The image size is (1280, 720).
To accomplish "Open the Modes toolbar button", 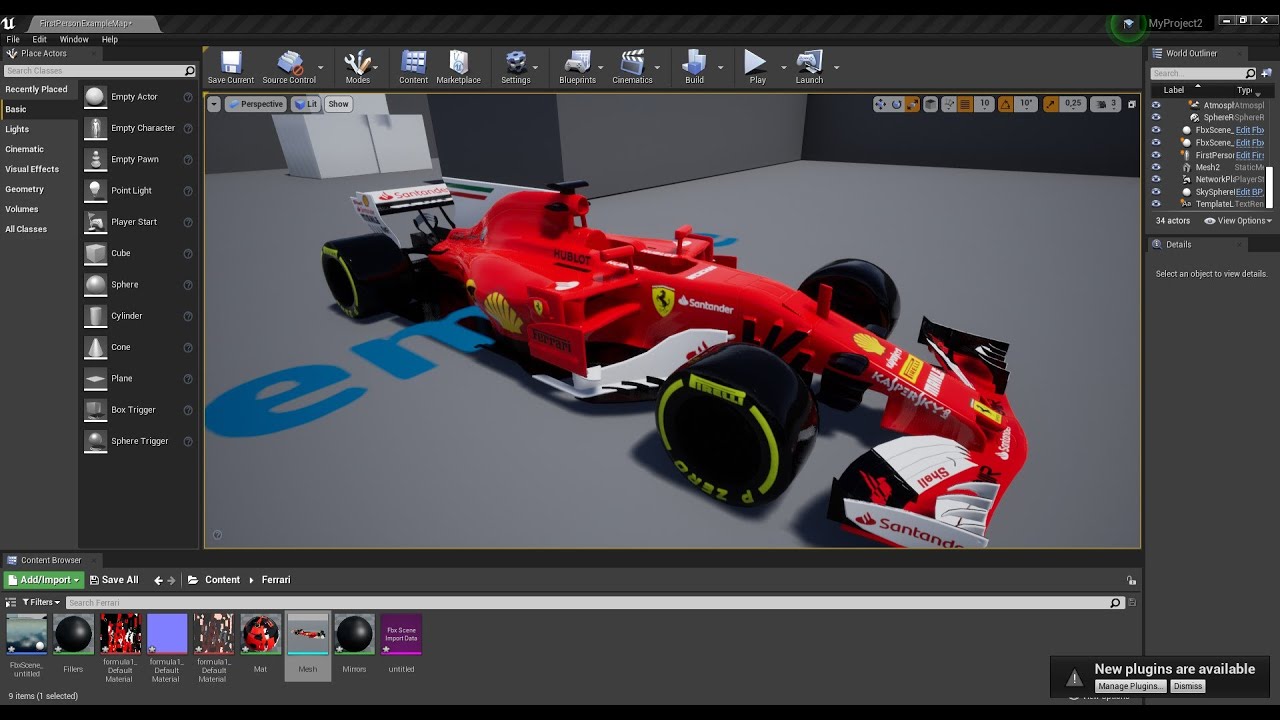I will (357, 68).
